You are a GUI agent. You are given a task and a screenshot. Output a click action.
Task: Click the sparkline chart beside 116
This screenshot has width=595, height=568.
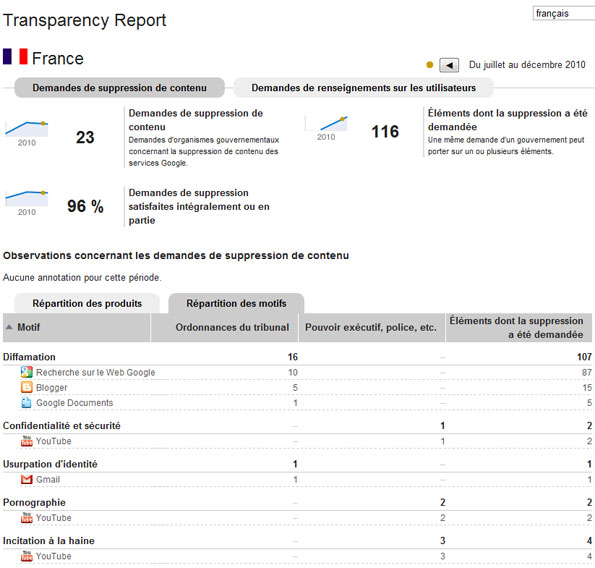(326, 124)
